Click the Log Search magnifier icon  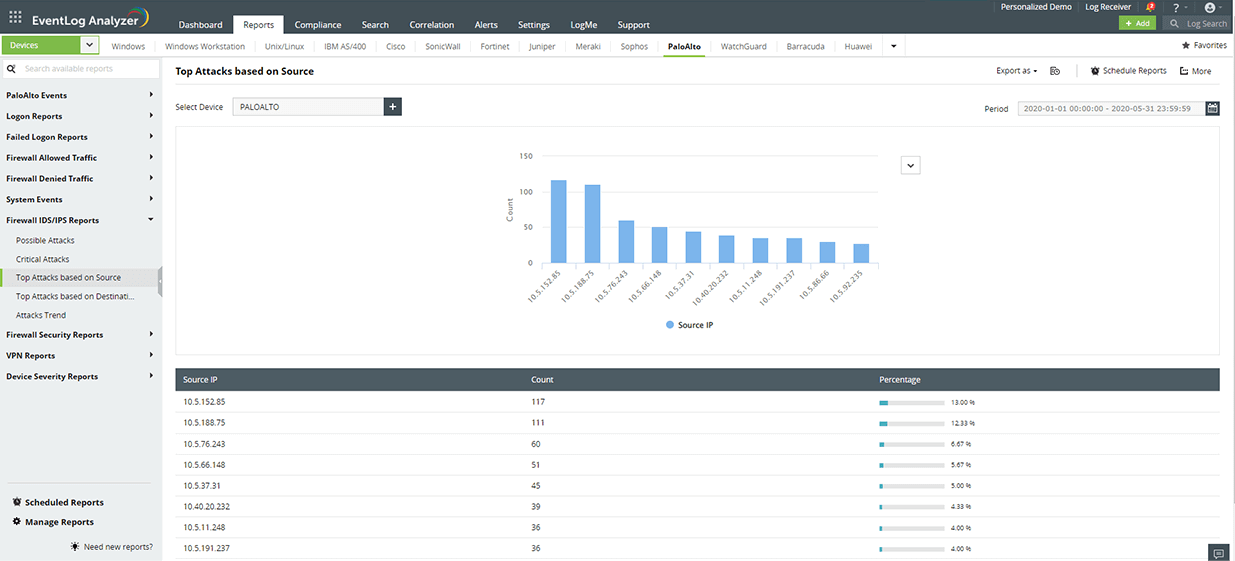(1176, 23)
